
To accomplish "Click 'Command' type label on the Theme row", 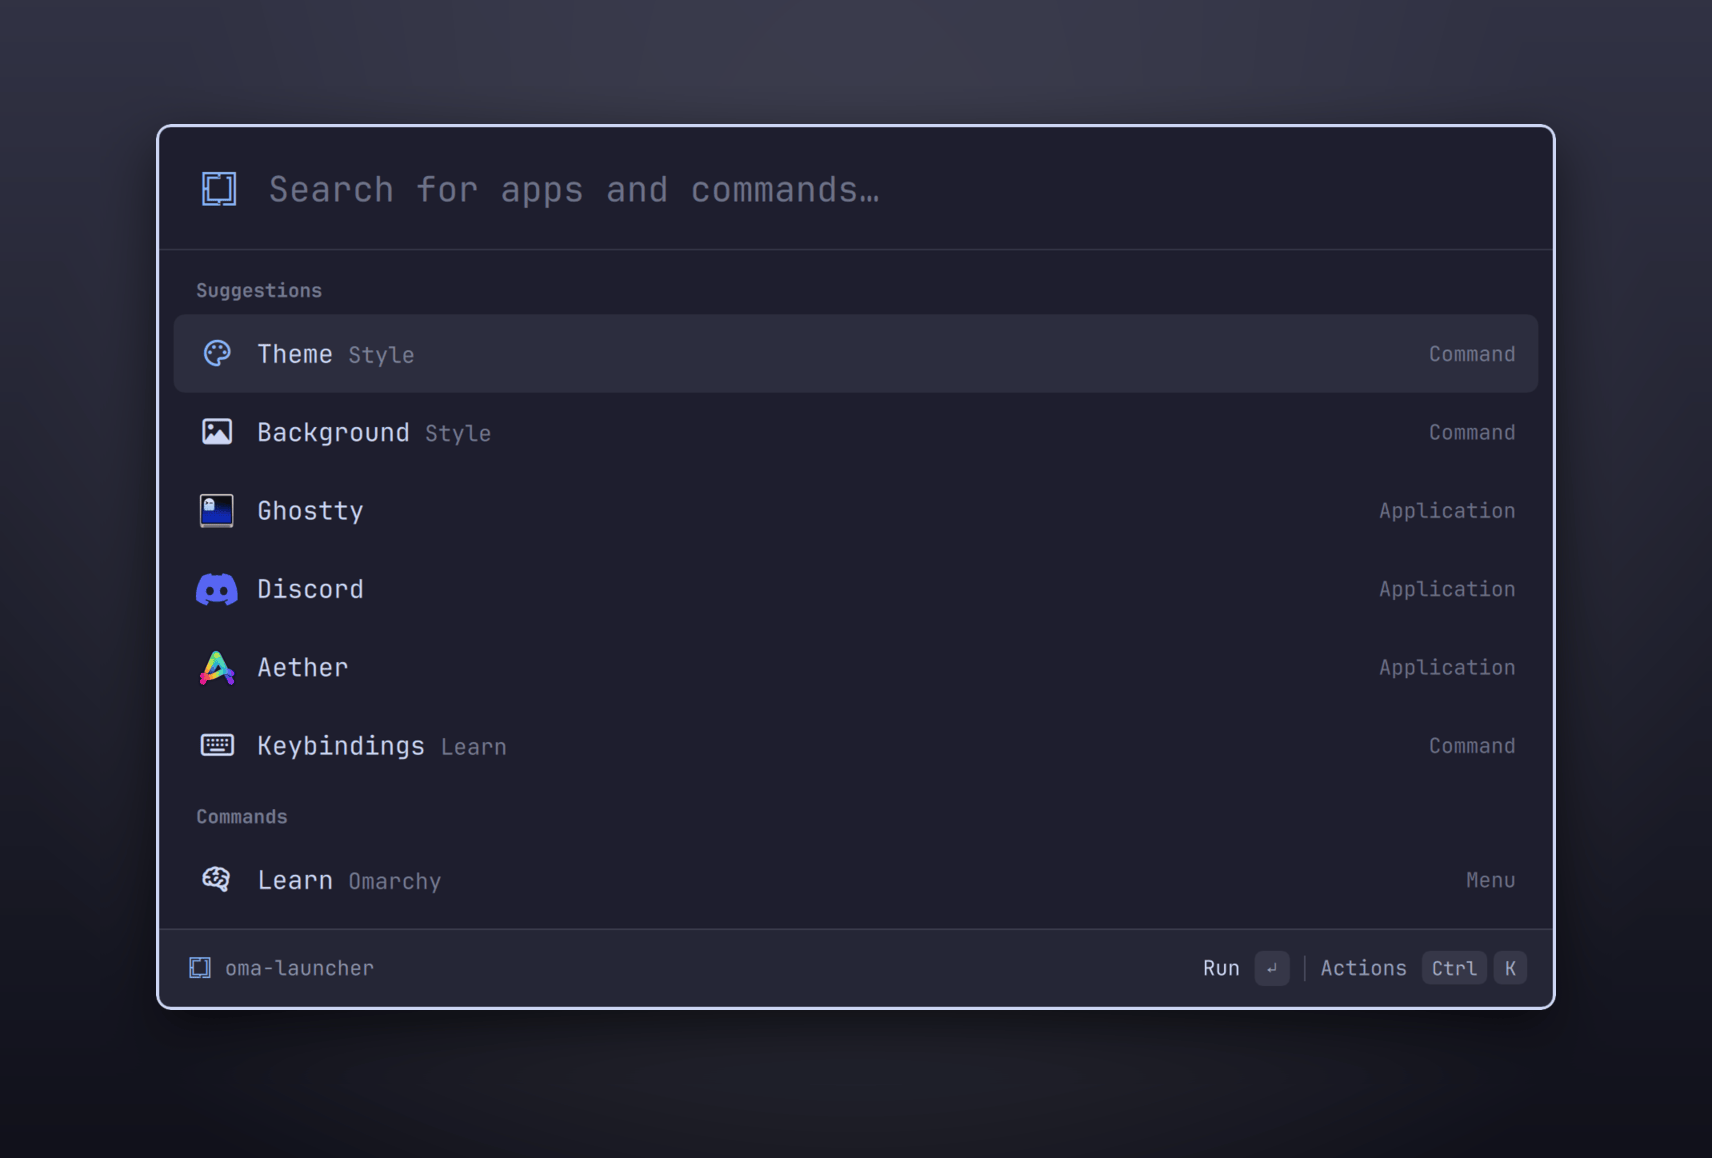I will coord(1472,354).
